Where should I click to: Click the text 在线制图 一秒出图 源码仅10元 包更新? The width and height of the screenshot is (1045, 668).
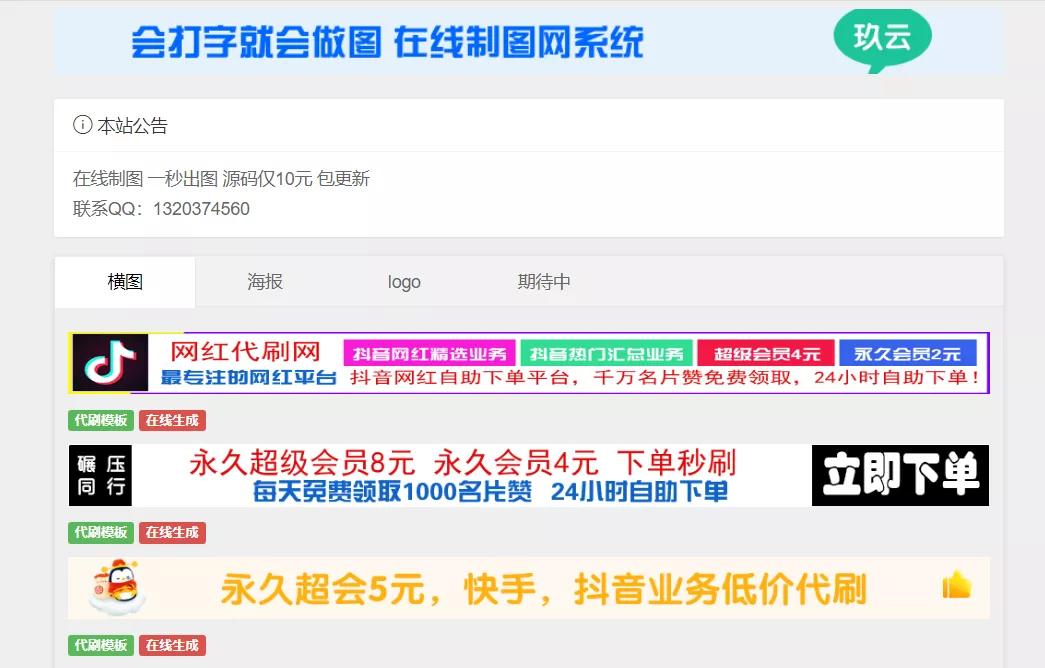click(221, 179)
